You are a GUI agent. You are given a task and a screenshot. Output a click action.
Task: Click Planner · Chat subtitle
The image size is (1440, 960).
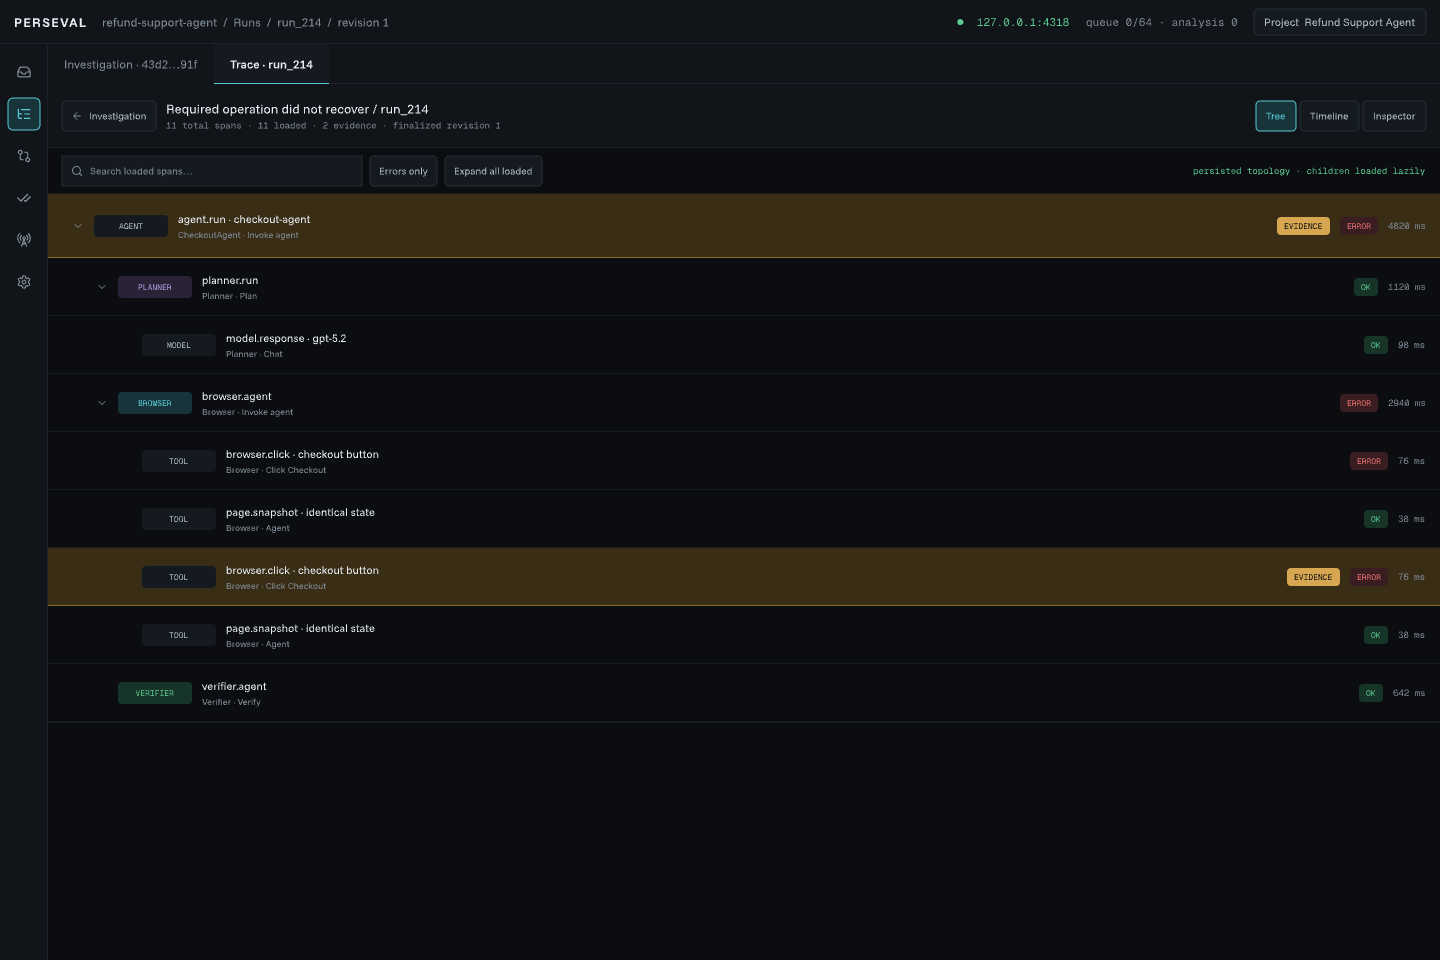point(254,355)
